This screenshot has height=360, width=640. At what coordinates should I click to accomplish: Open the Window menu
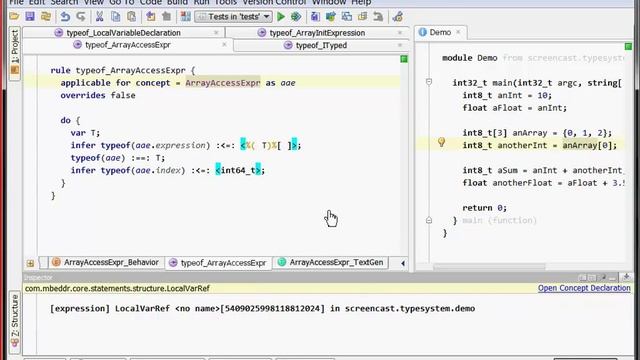pos(329,2)
